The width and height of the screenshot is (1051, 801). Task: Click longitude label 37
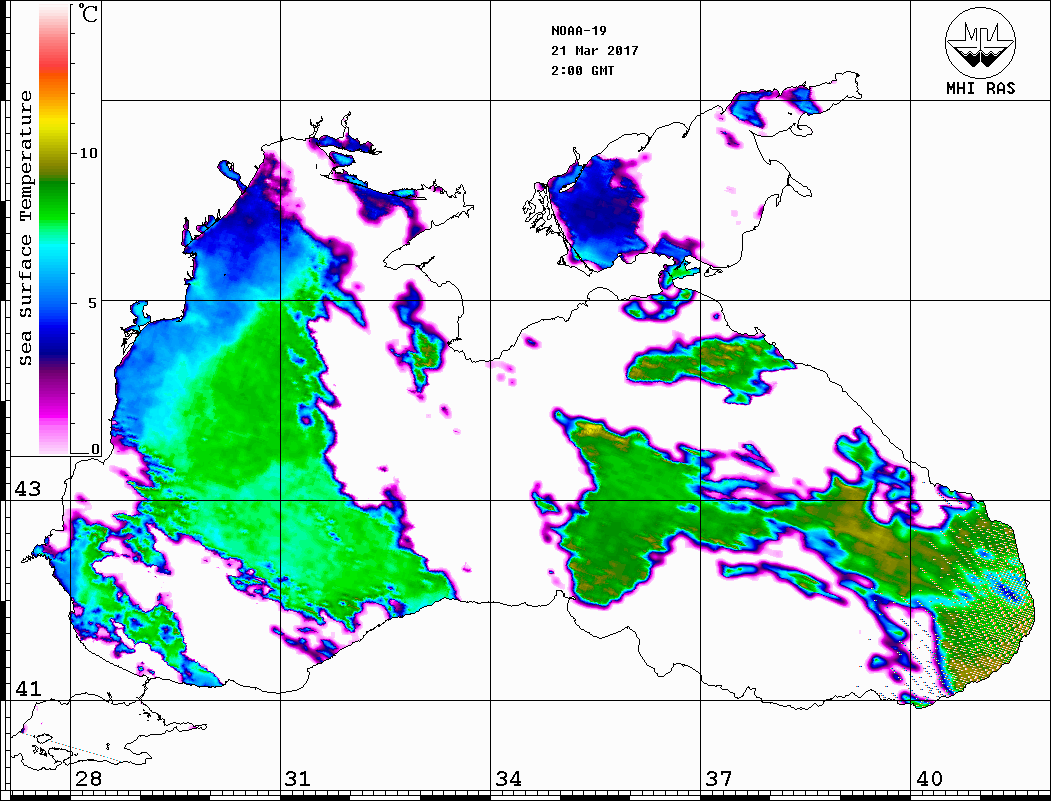[719, 779]
